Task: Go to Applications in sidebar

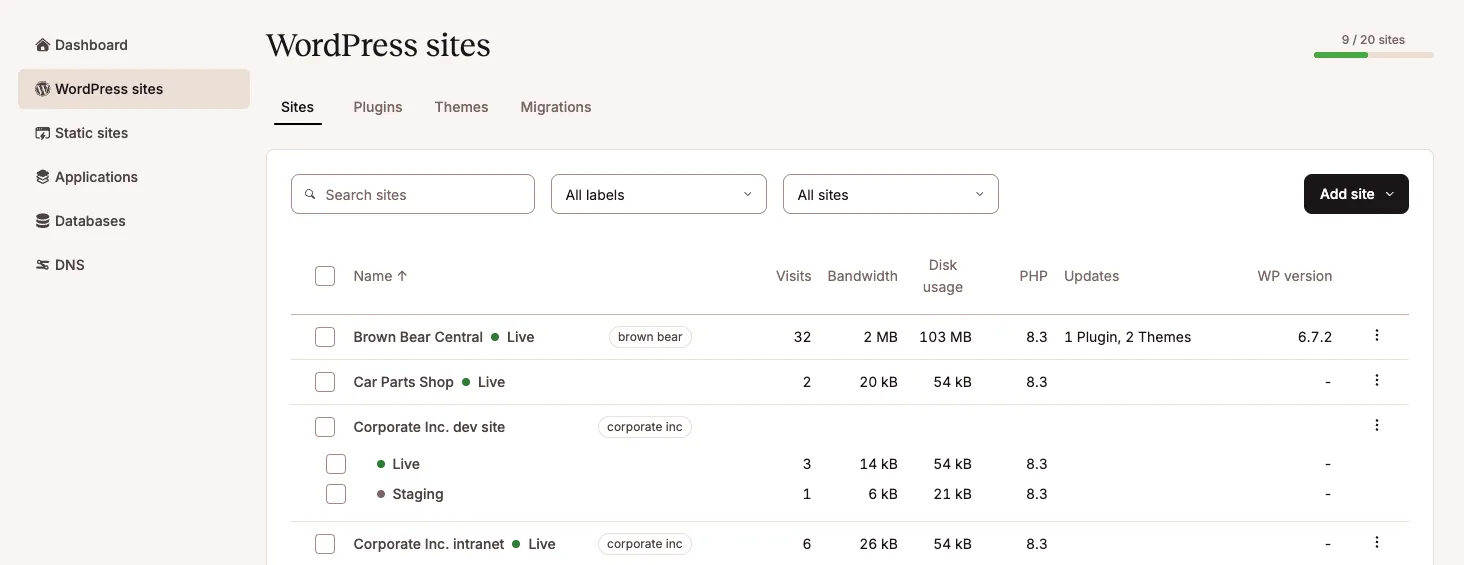Action: point(134,177)
